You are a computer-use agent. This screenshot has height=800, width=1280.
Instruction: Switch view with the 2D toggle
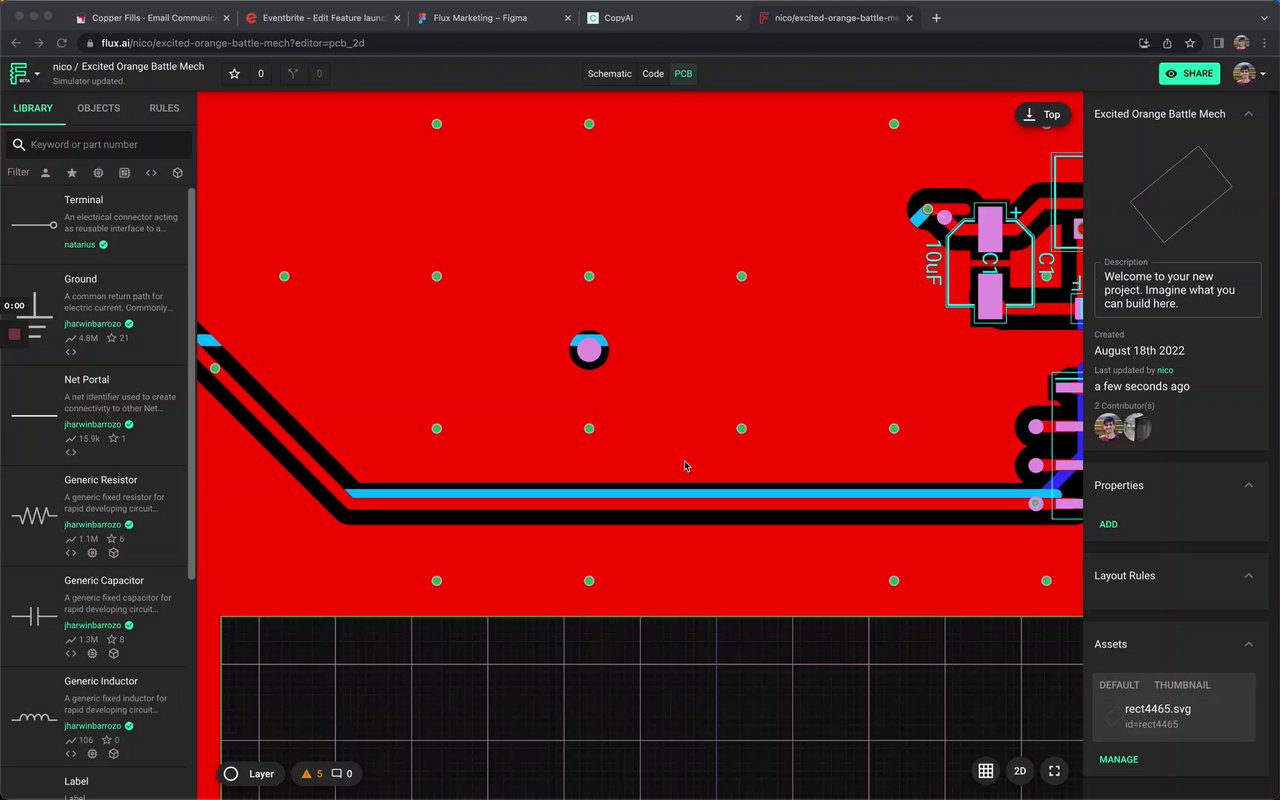click(x=1020, y=771)
